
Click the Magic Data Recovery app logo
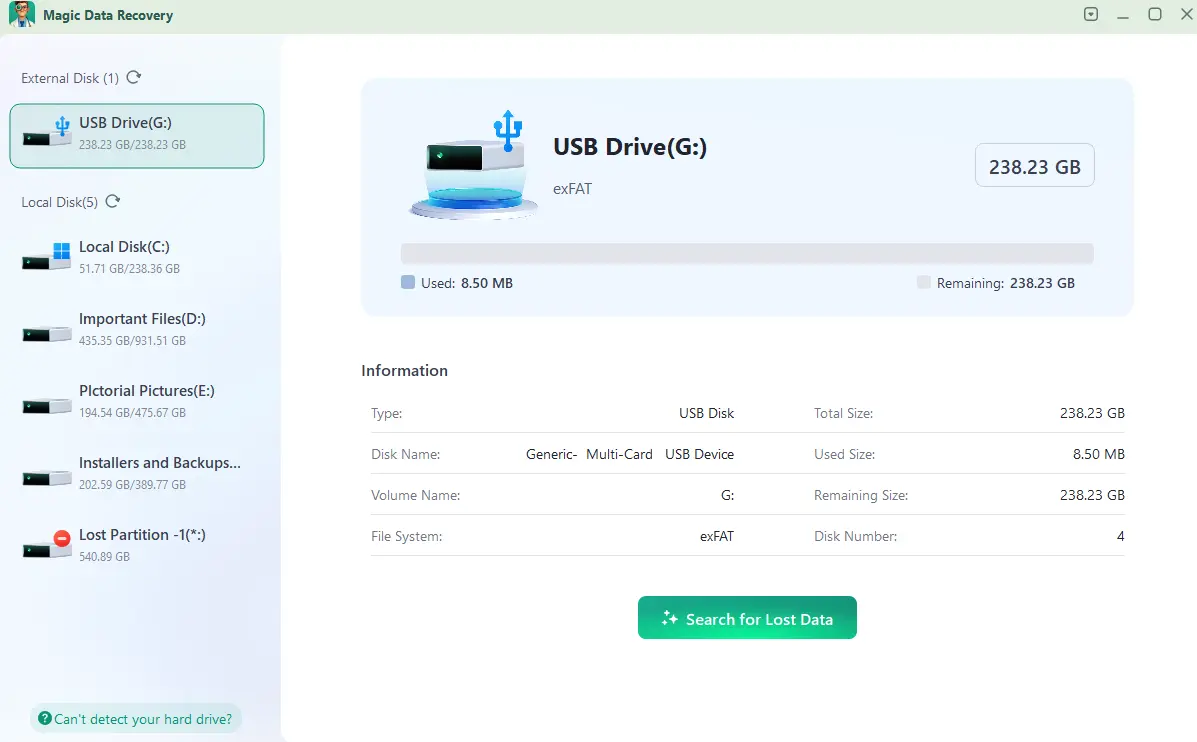pyautogui.click(x=21, y=15)
